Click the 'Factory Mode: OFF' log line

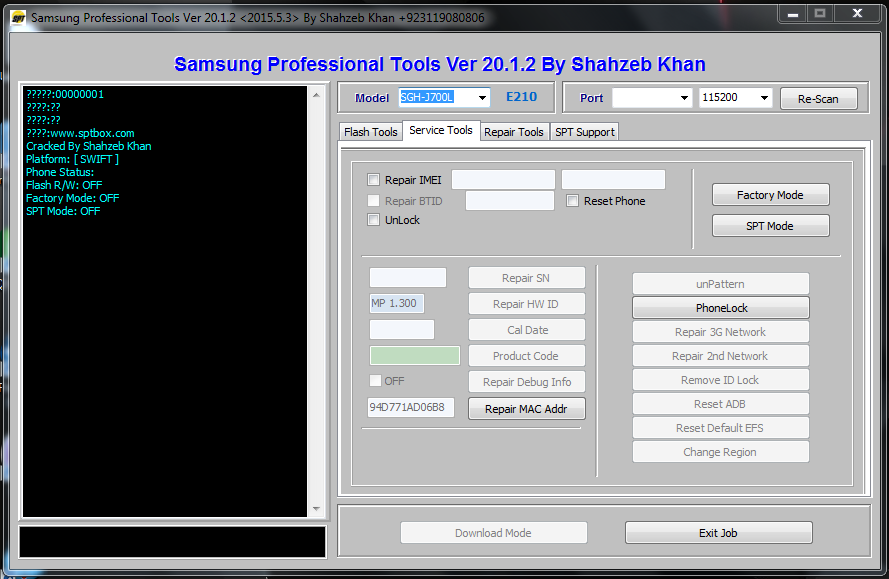tap(73, 198)
